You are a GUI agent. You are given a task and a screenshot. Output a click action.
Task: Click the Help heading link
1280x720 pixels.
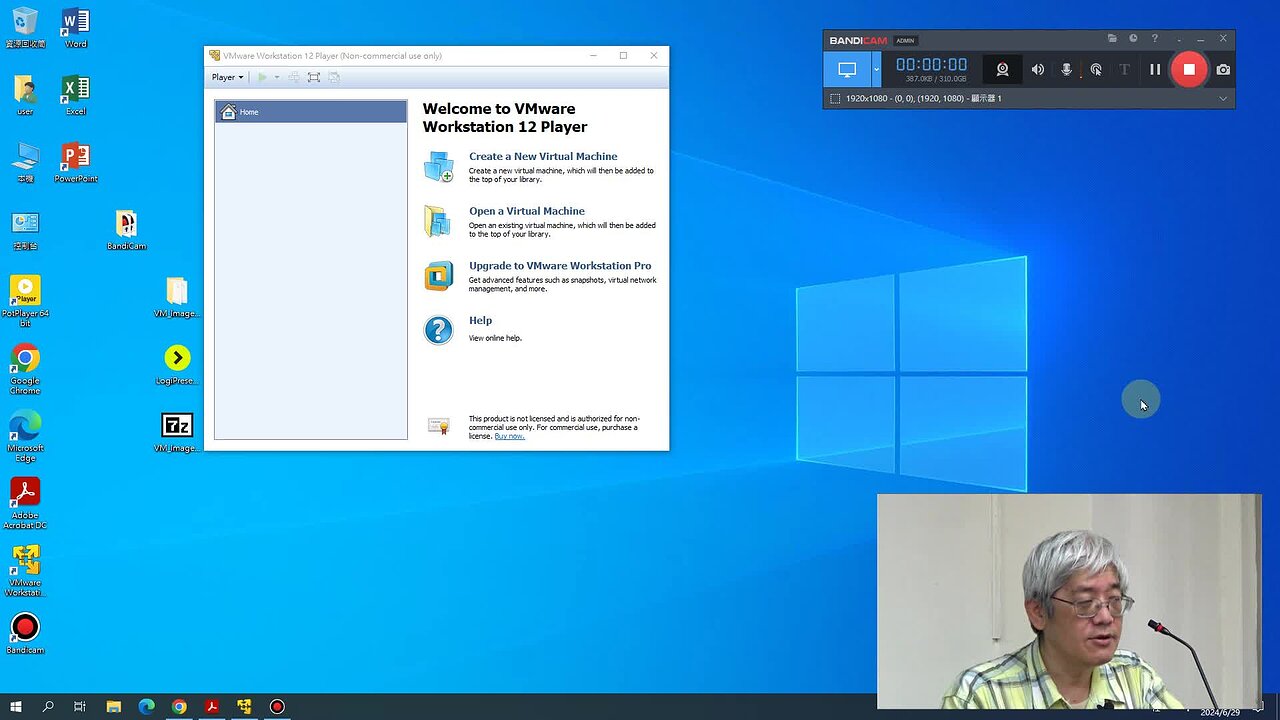click(x=480, y=321)
